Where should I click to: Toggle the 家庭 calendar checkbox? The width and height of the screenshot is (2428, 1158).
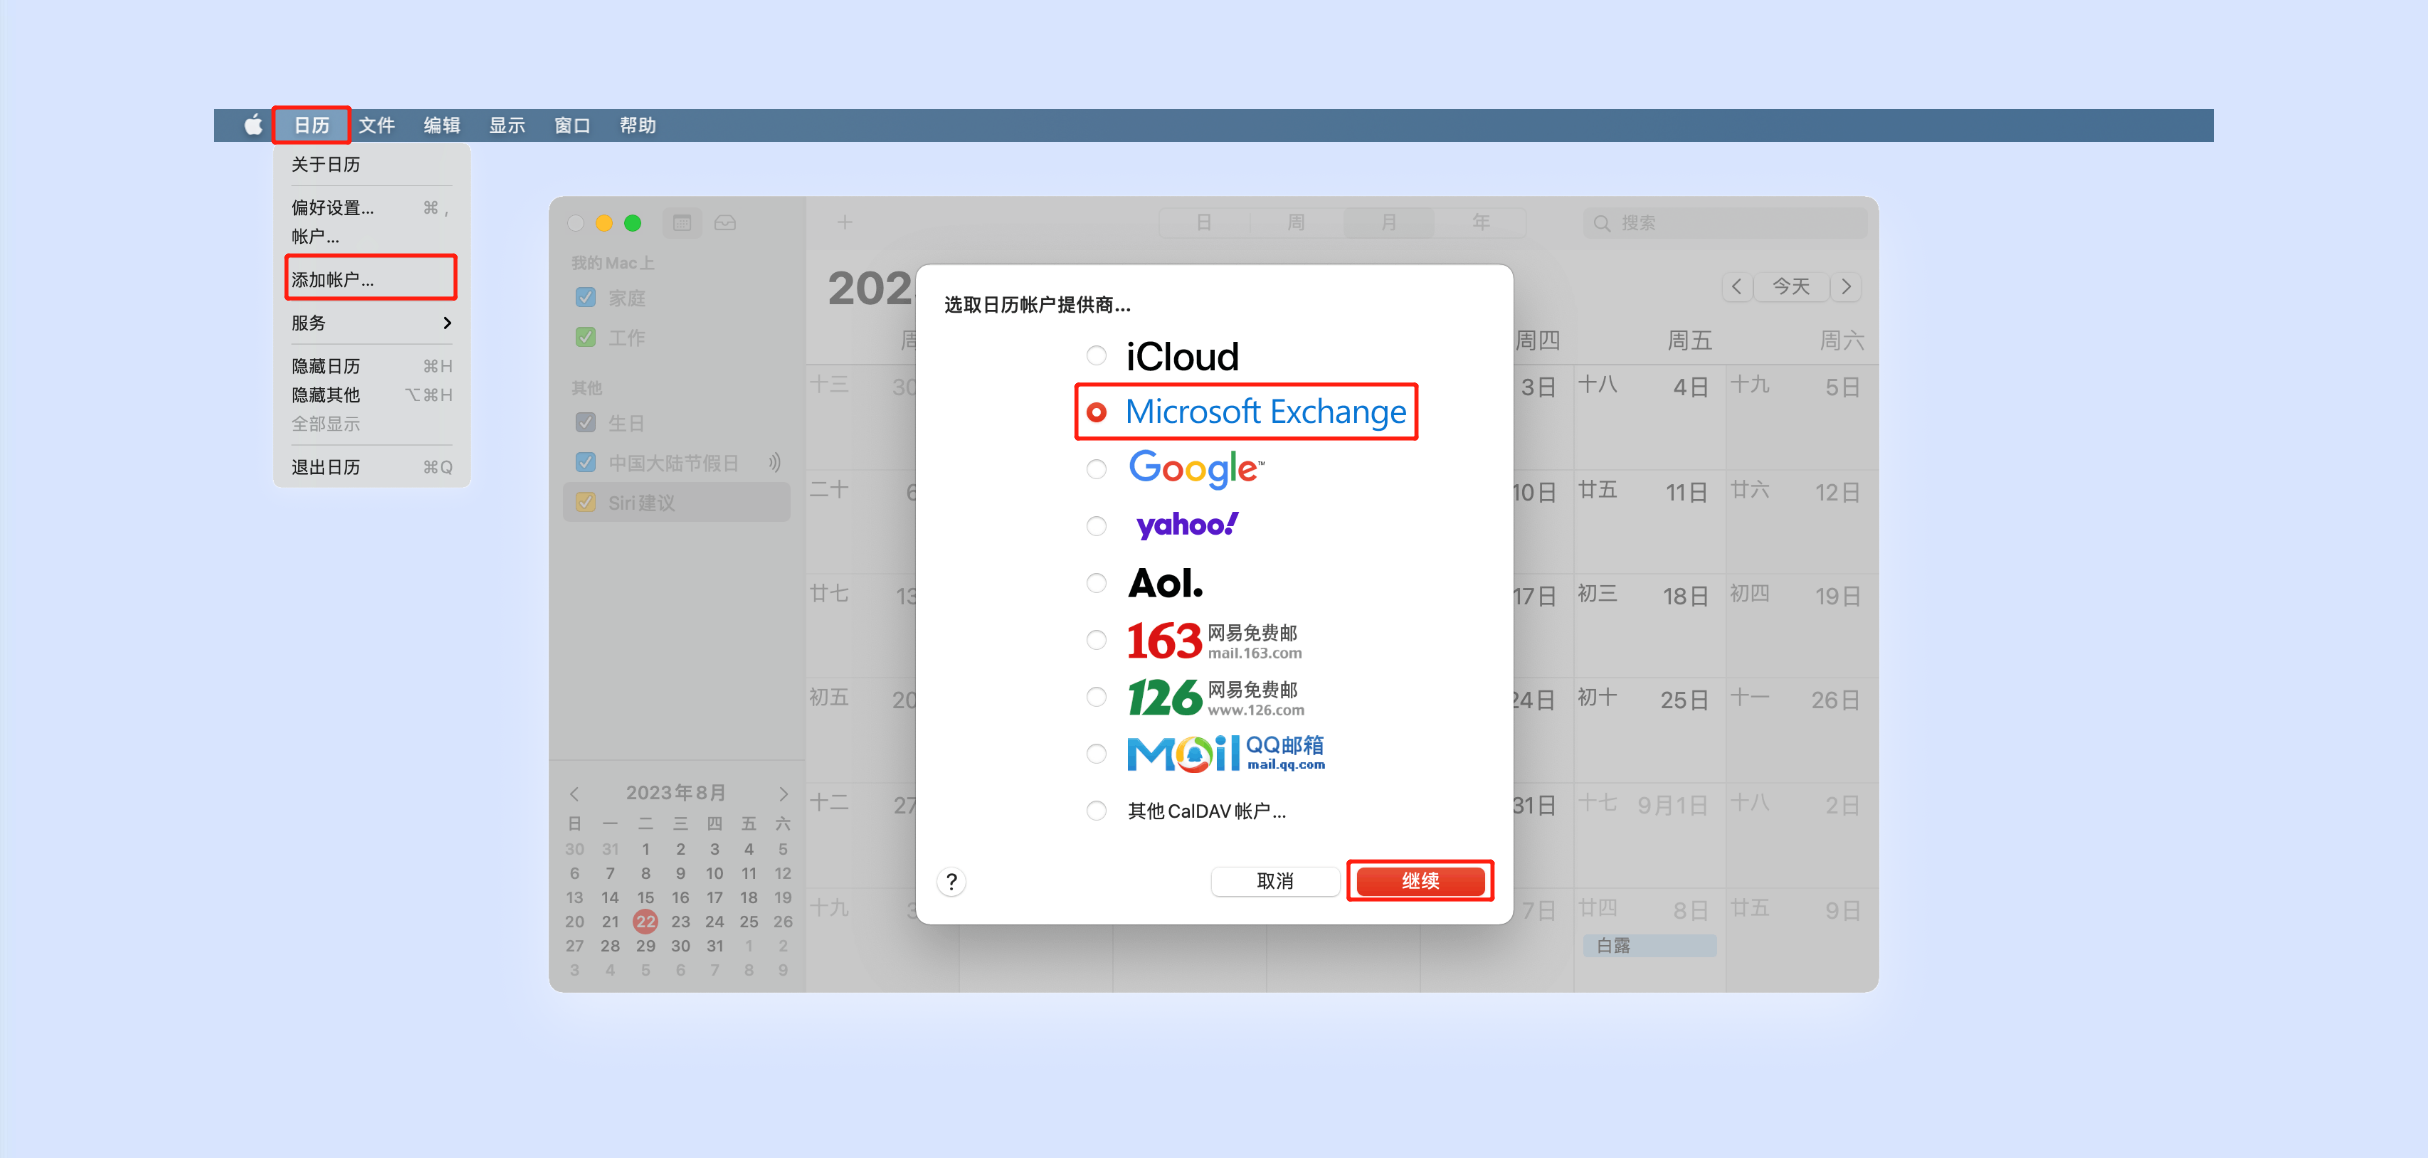click(586, 297)
